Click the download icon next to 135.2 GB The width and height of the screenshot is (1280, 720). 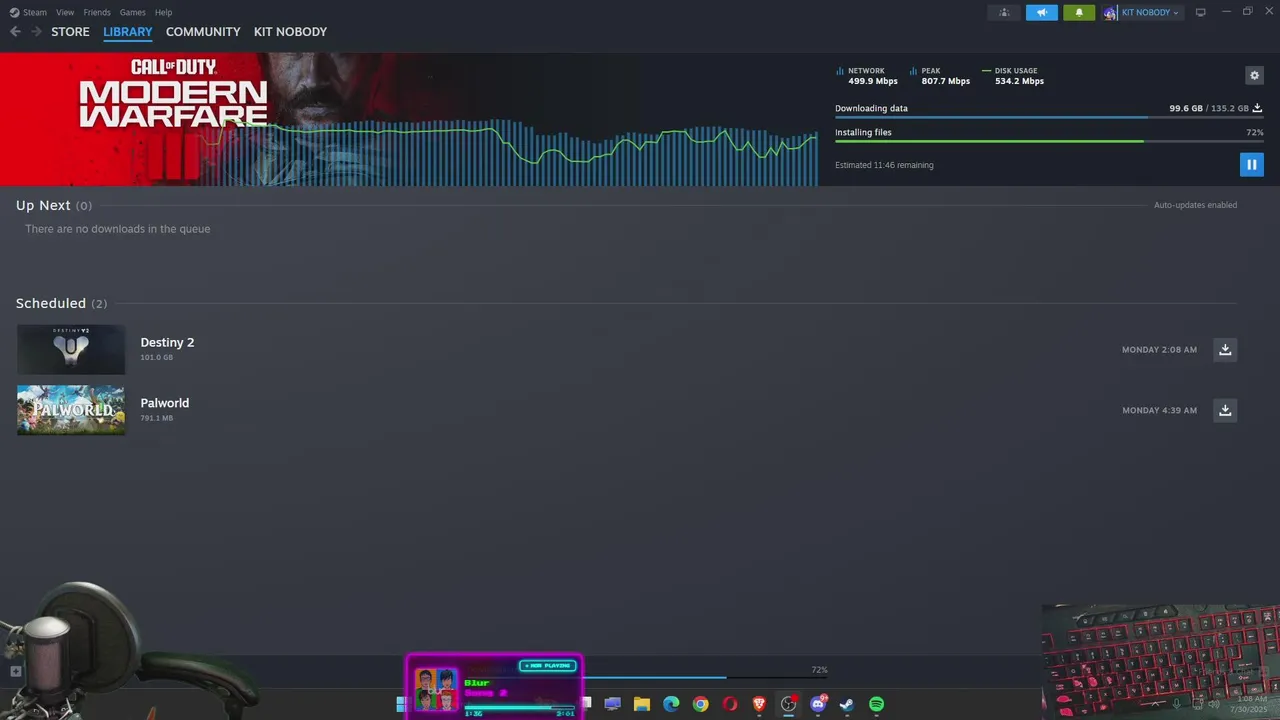(x=1258, y=108)
